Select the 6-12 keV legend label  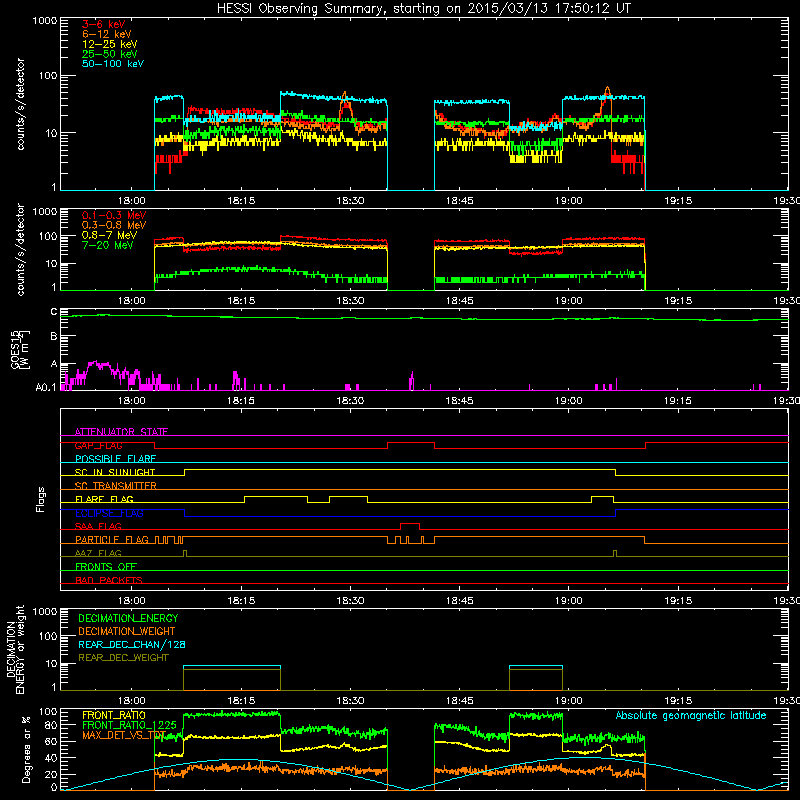point(106,34)
